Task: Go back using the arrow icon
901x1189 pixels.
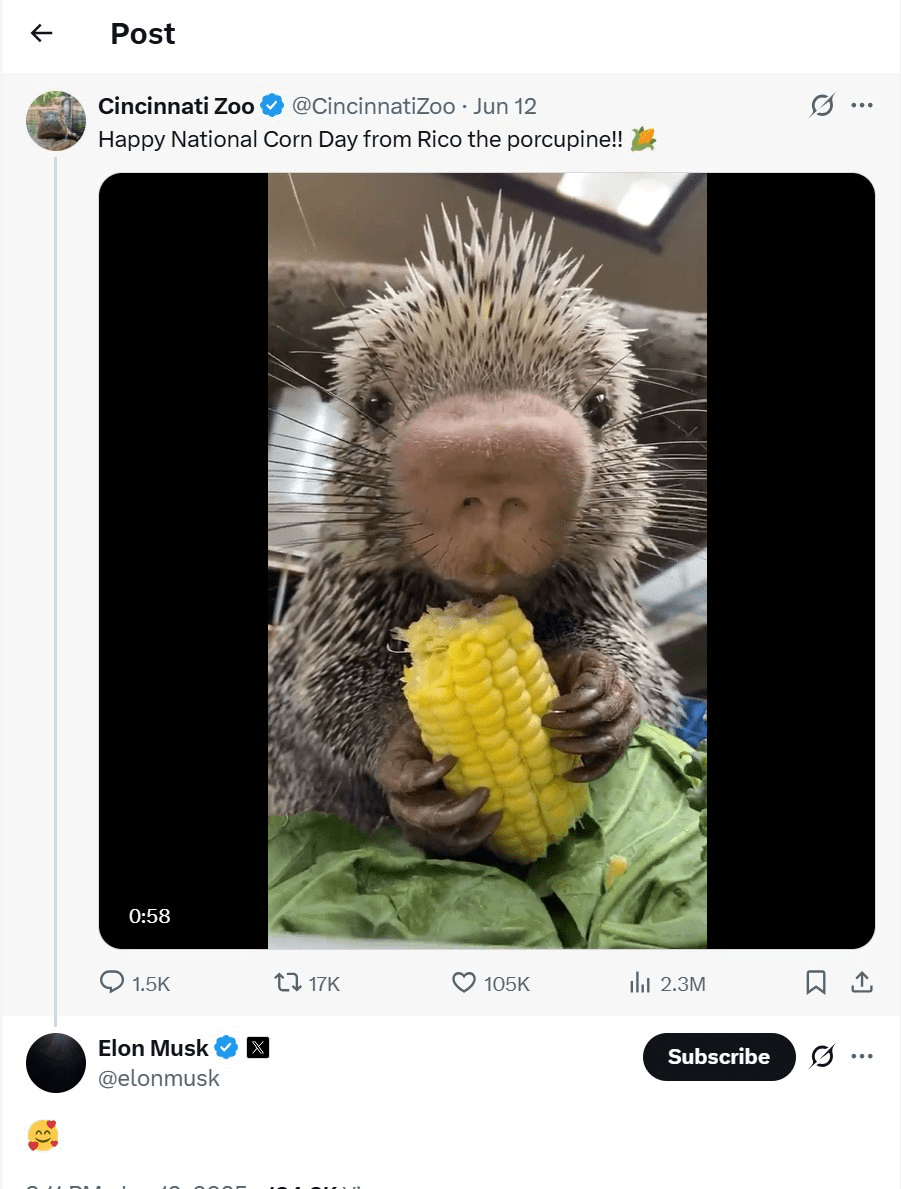Action: click(41, 33)
